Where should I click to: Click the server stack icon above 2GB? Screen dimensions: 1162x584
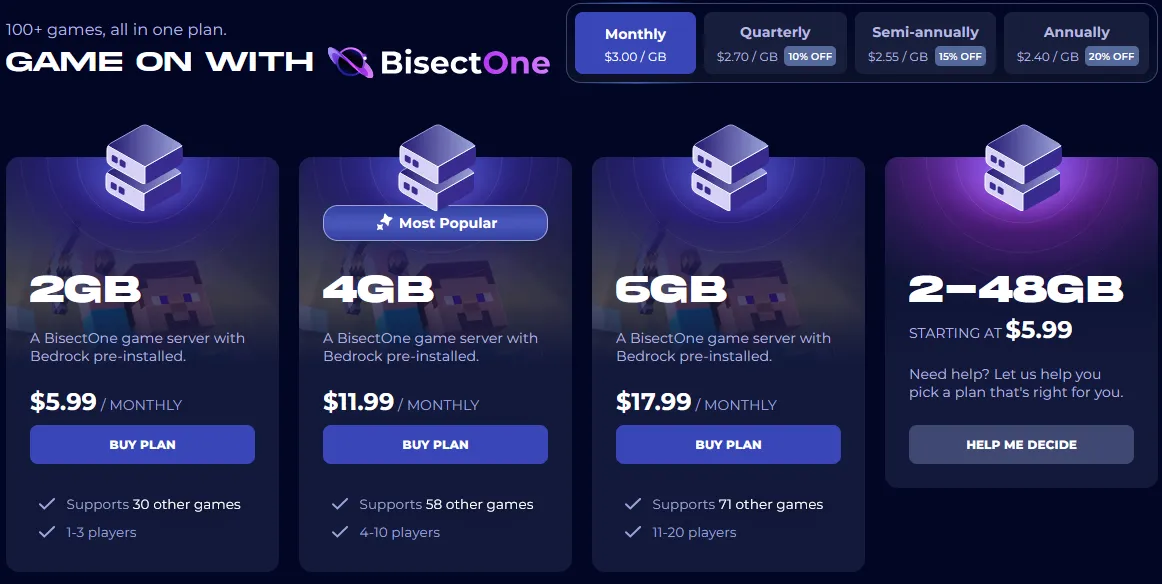pos(143,166)
